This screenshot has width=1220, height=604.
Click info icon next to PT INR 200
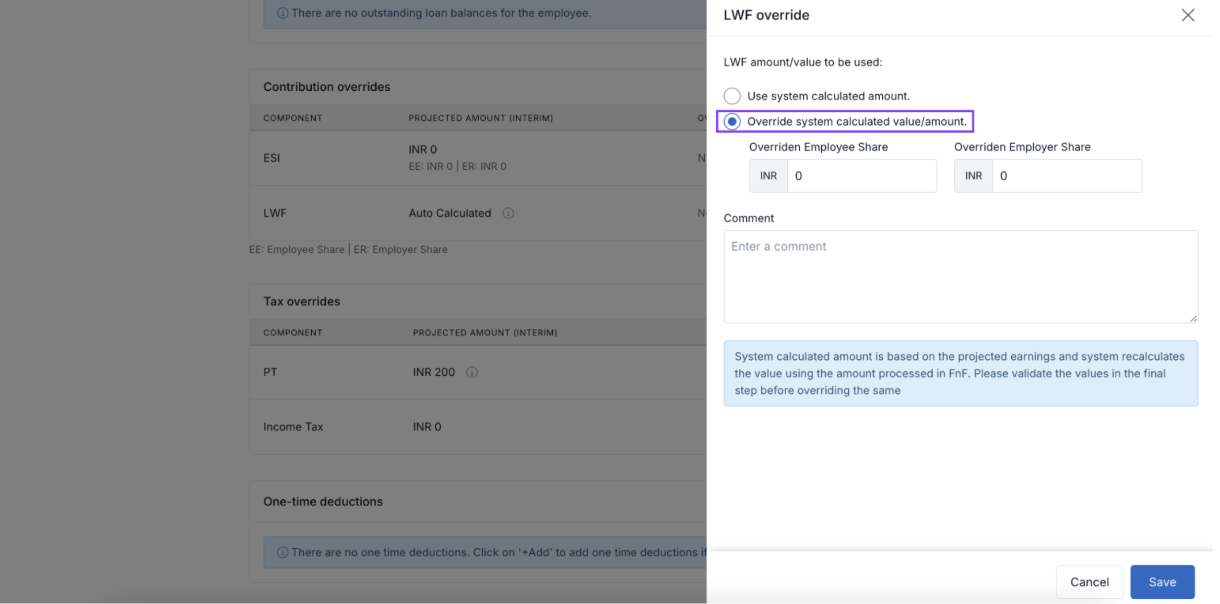coord(472,372)
